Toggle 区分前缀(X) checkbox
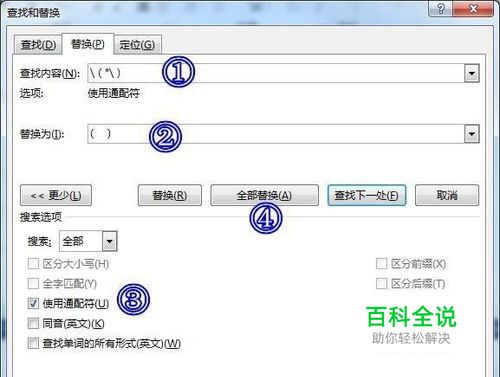This screenshot has height=377, width=500. click(381, 264)
